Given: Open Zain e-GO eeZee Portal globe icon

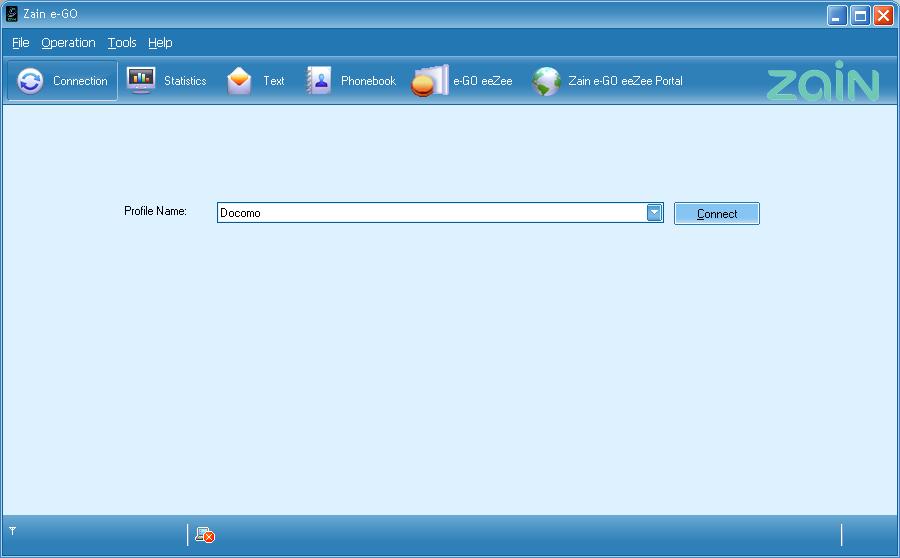Looking at the screenshot, I should pos(546,81).
